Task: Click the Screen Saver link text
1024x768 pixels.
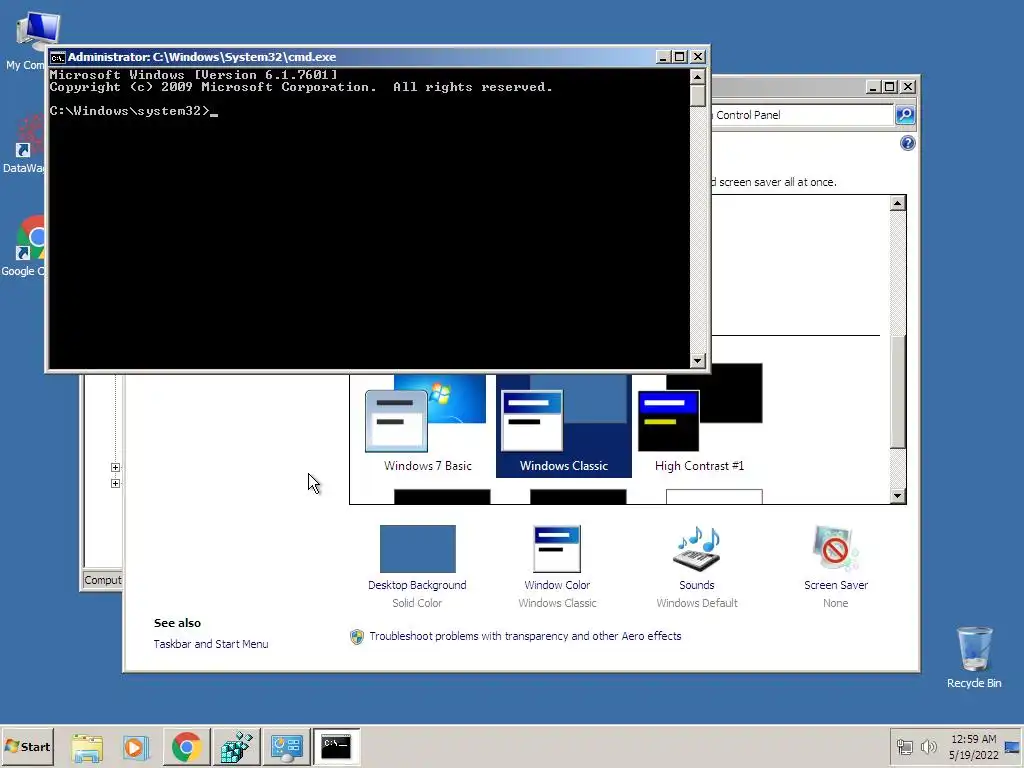Action: (x=836, y=585)
